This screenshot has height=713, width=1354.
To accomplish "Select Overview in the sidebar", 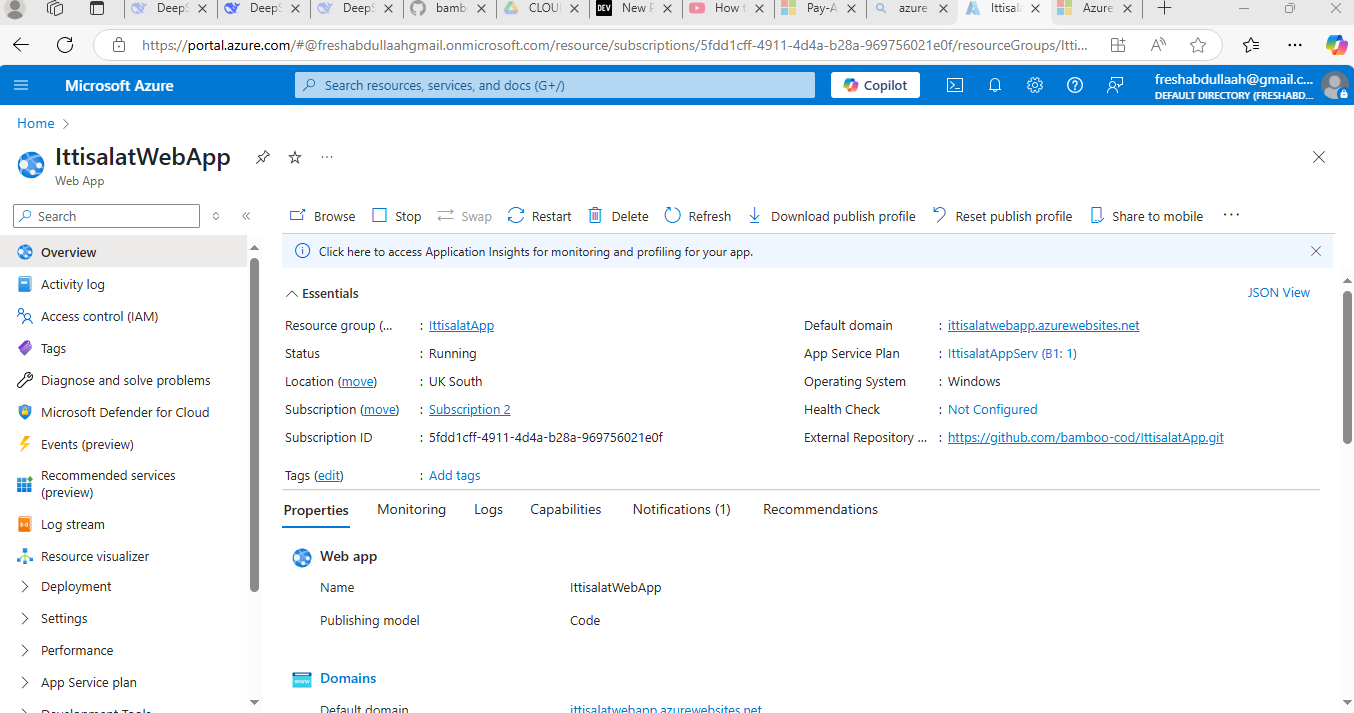I will pyautogui.click(x=124, y=253).
